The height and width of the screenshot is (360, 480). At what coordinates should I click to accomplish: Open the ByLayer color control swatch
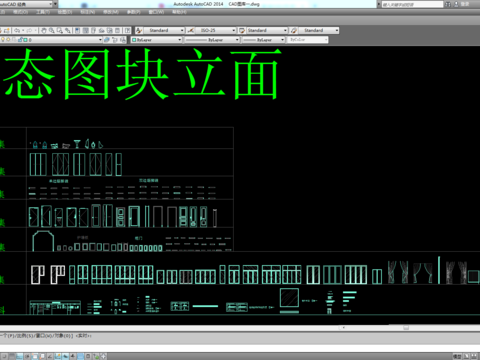(x=157, y=40)
